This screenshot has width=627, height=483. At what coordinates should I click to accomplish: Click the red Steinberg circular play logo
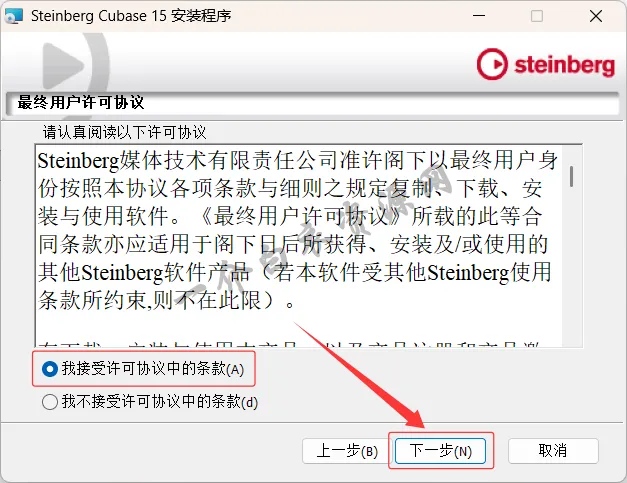tap(492, 64)
